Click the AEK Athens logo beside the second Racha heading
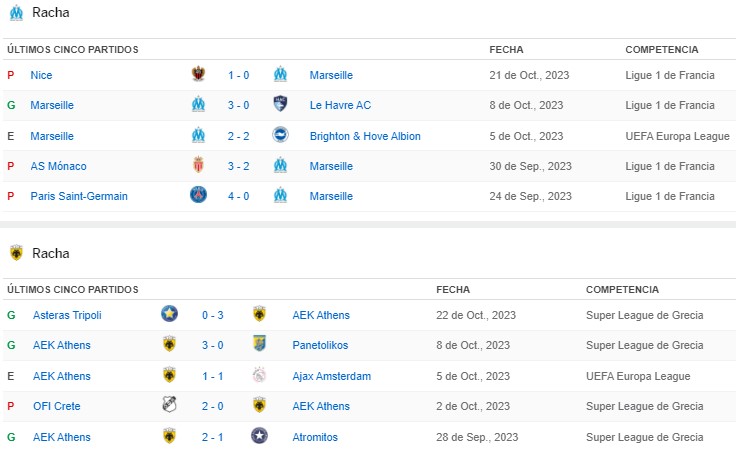 pyautogui.click(x=16, y=253)
